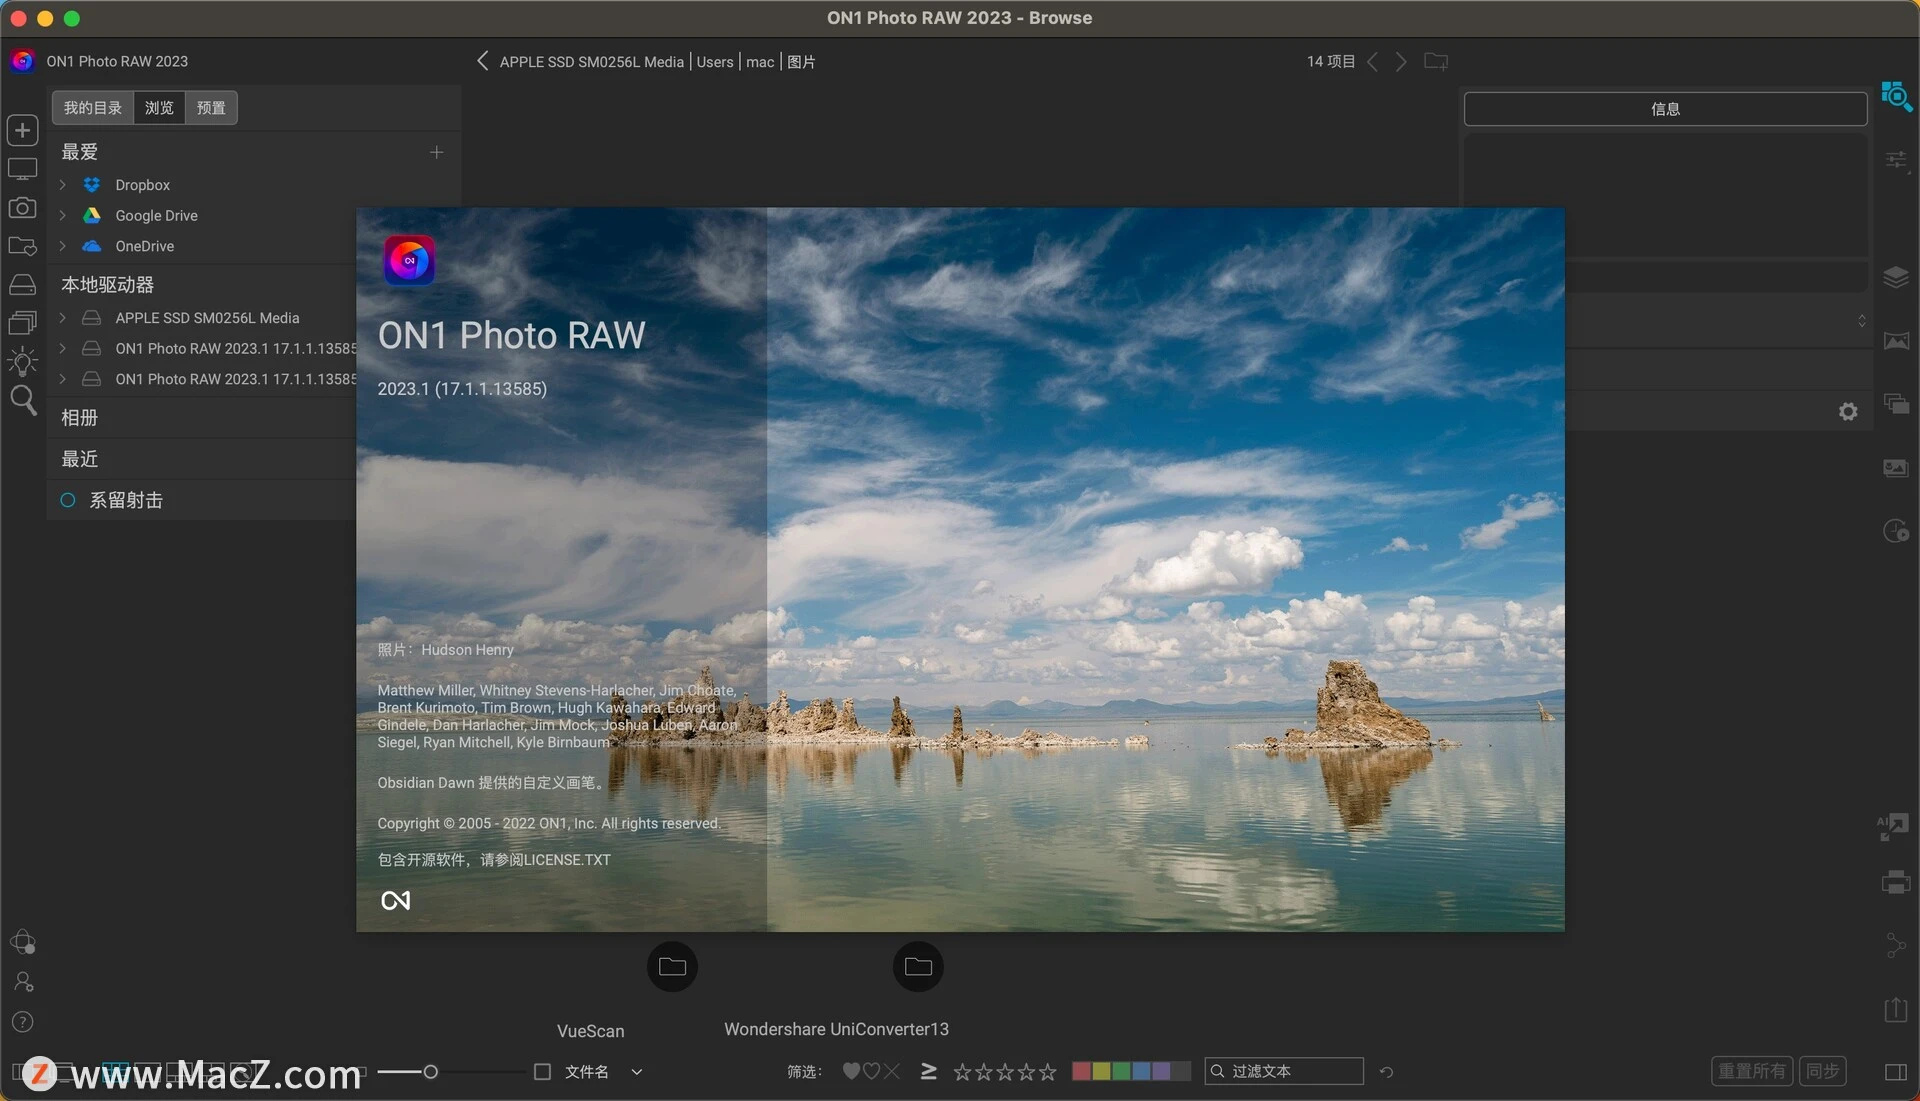Open the 信息 tab in right panel
Viewport: 1920px width, 1101px height.
[1665, 109]
